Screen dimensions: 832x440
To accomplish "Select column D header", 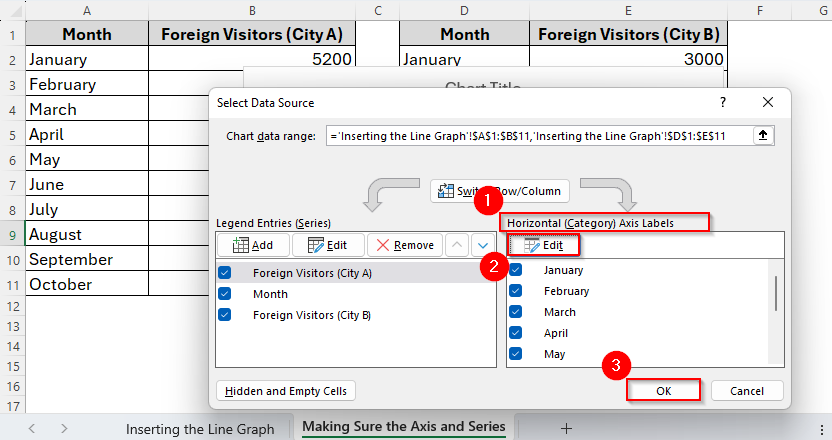I will (x=464, y=11).
